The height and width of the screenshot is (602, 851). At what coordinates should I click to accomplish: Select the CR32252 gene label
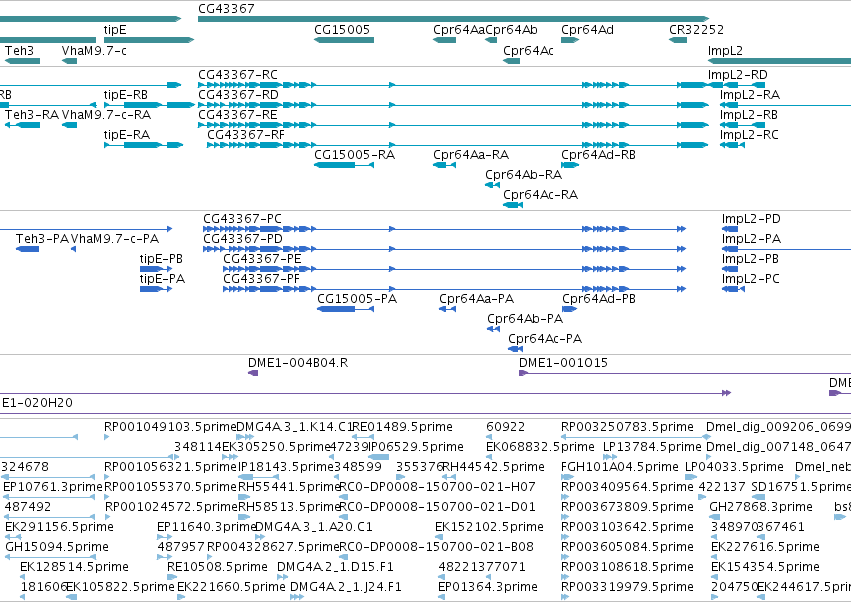click(696, 30)
